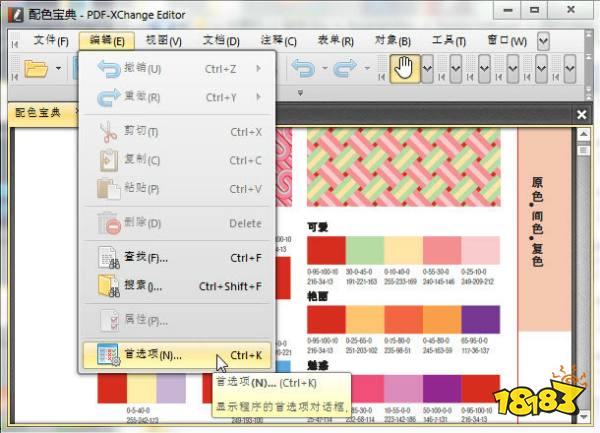
Task: Expand dropdown arrow right of Hand tool
Action: click(x=428, y=69)
